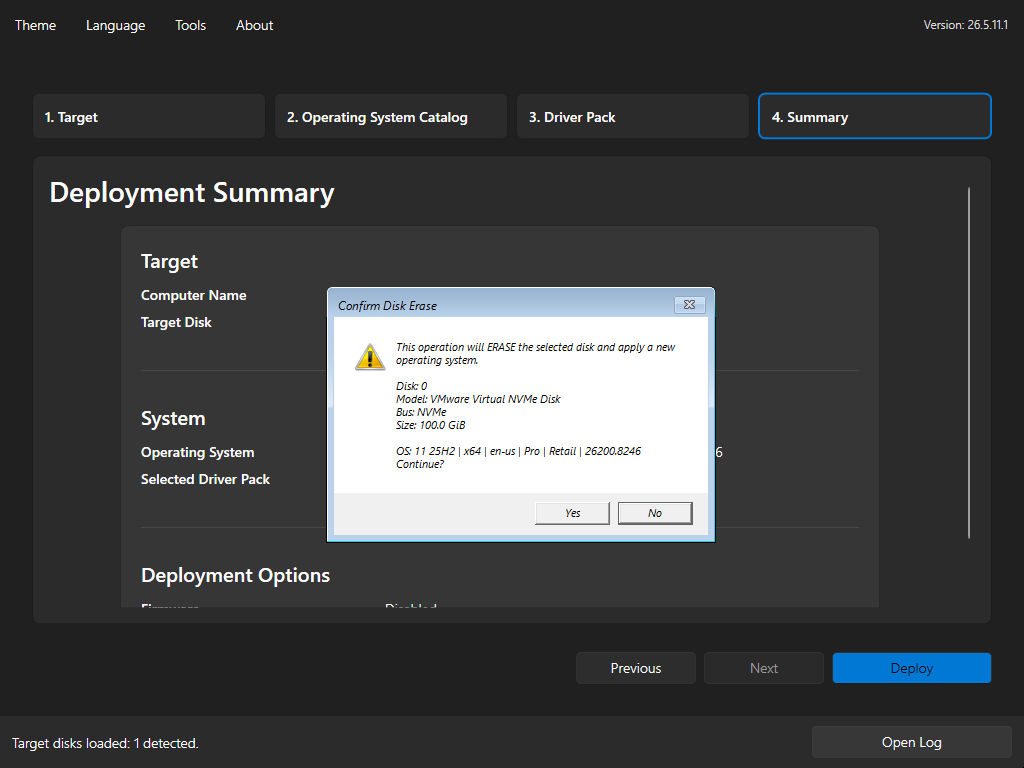Go to step 1. Target

[x=149, y=116]
